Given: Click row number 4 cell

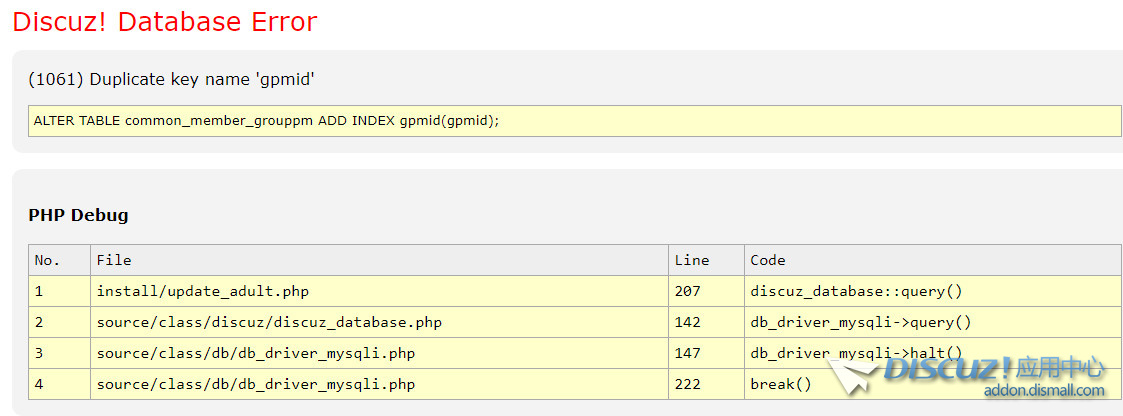Looking at the screenshot, I should 59,384.
